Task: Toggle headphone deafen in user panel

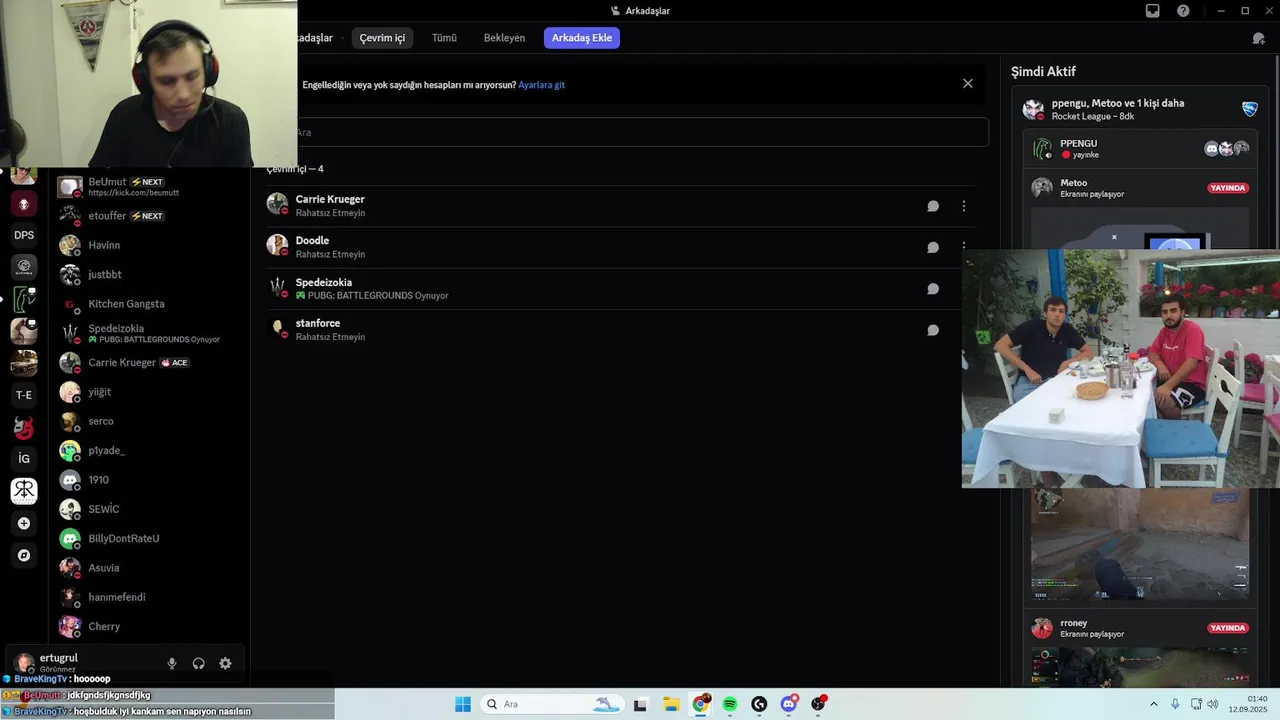Action: point(198,663)
